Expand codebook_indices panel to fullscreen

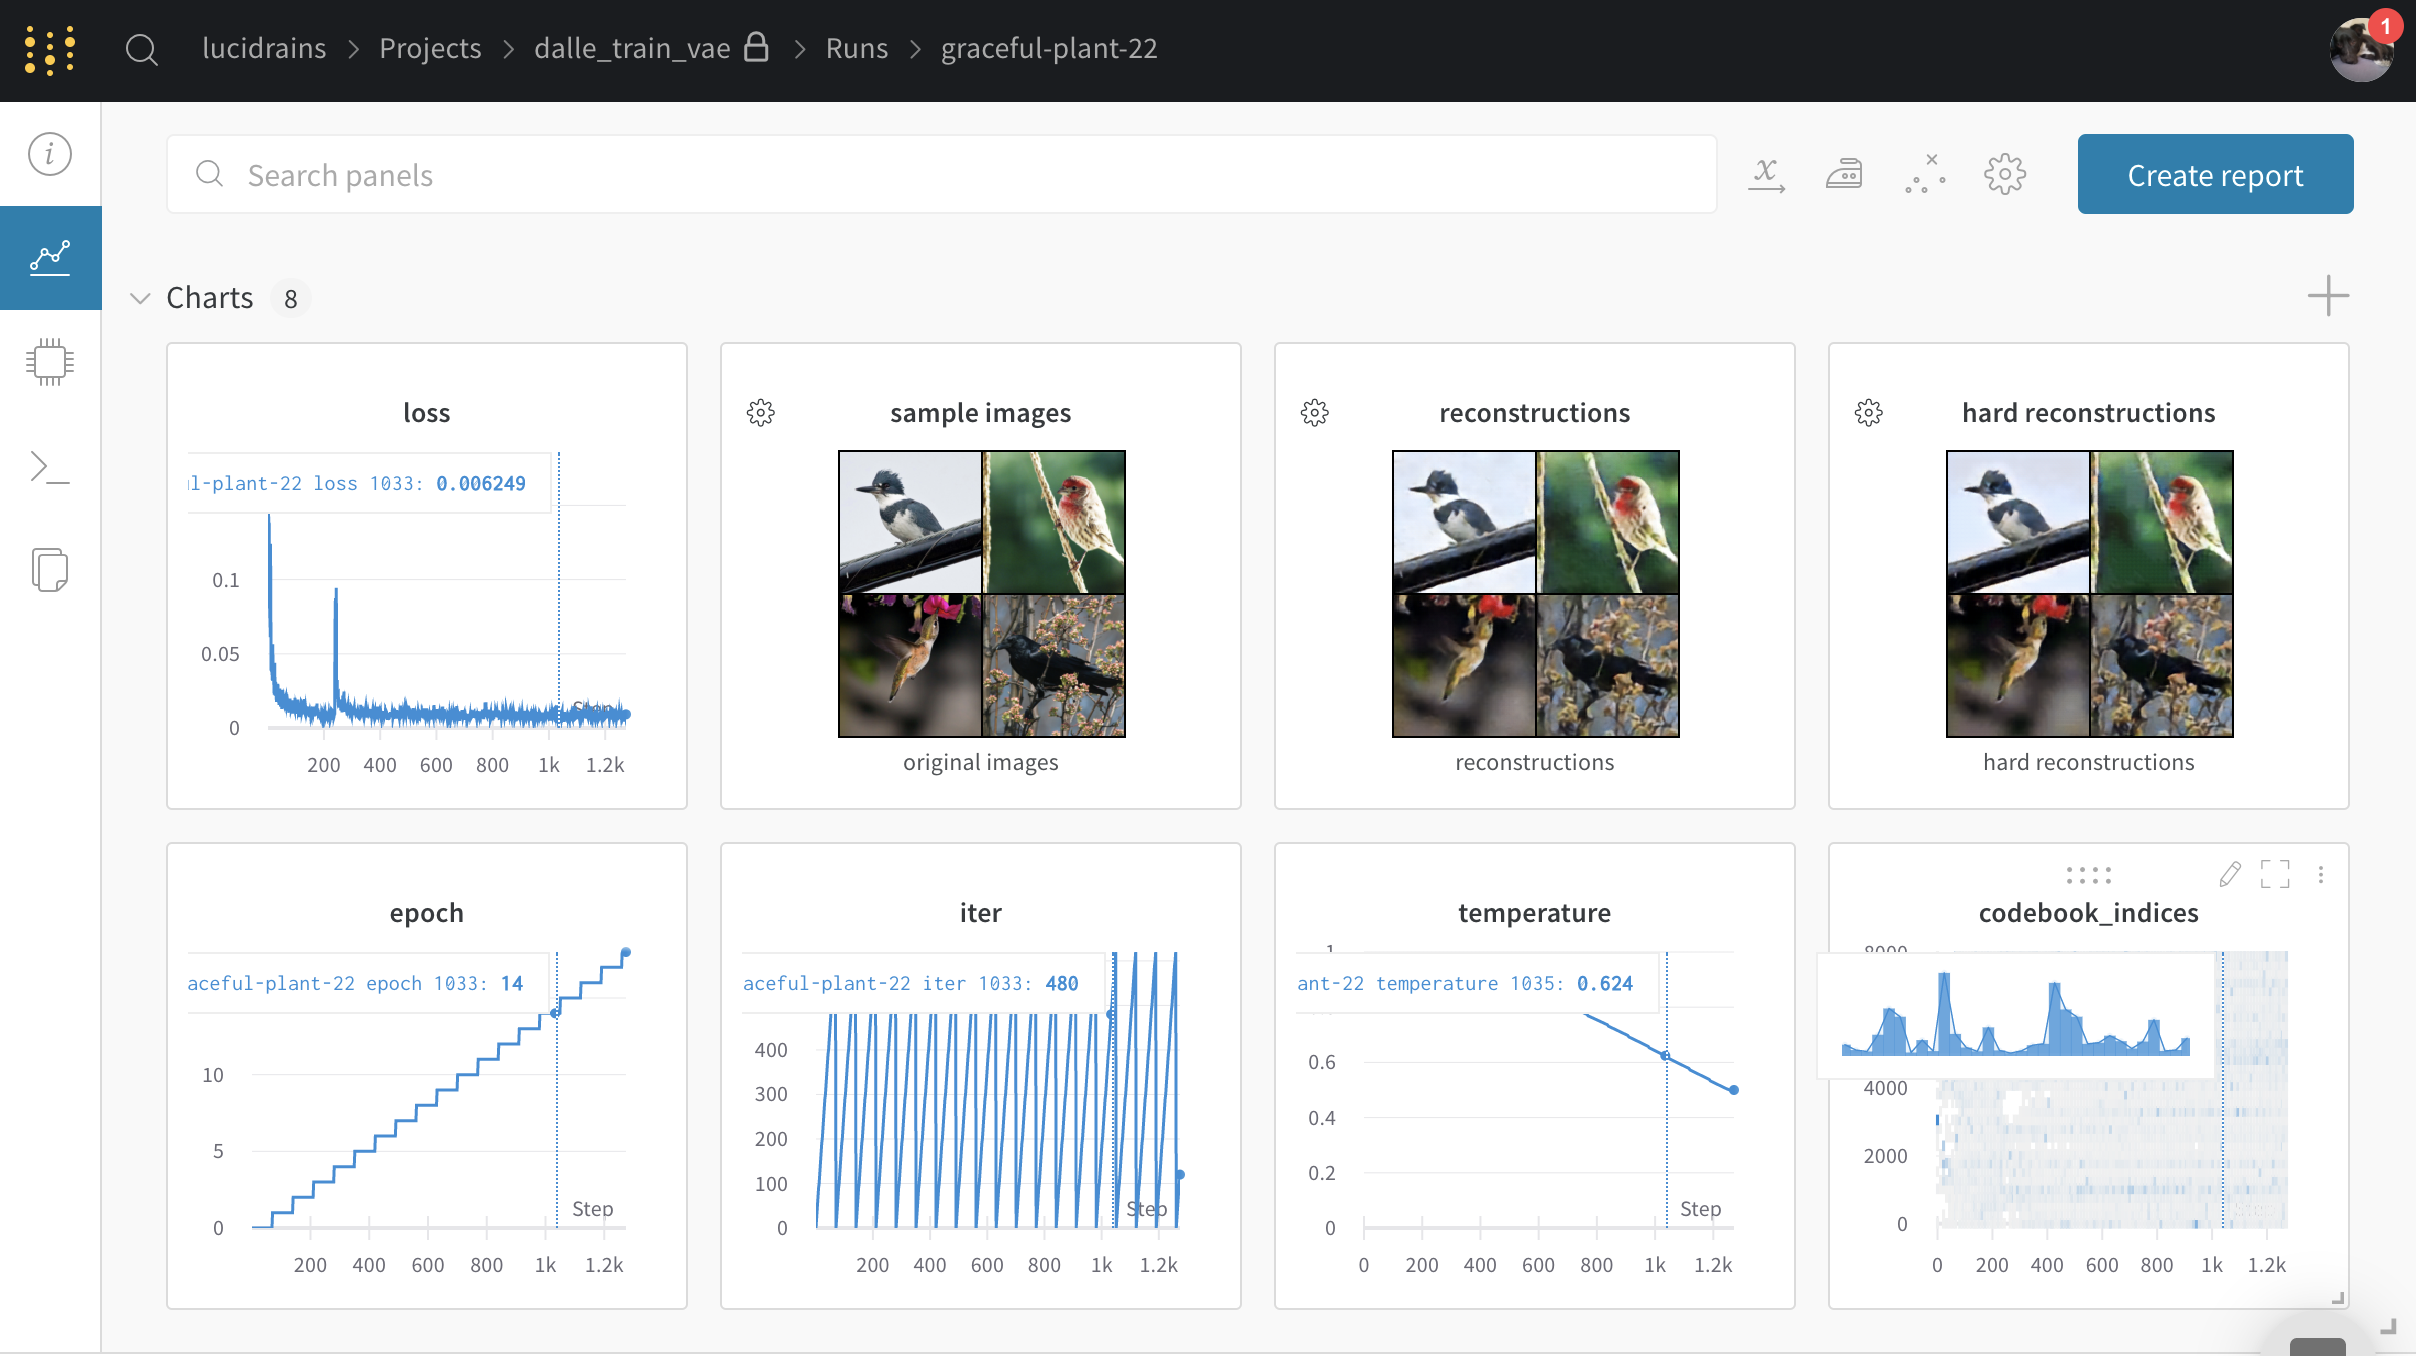pyautogui.click(x=2275, y=875)
